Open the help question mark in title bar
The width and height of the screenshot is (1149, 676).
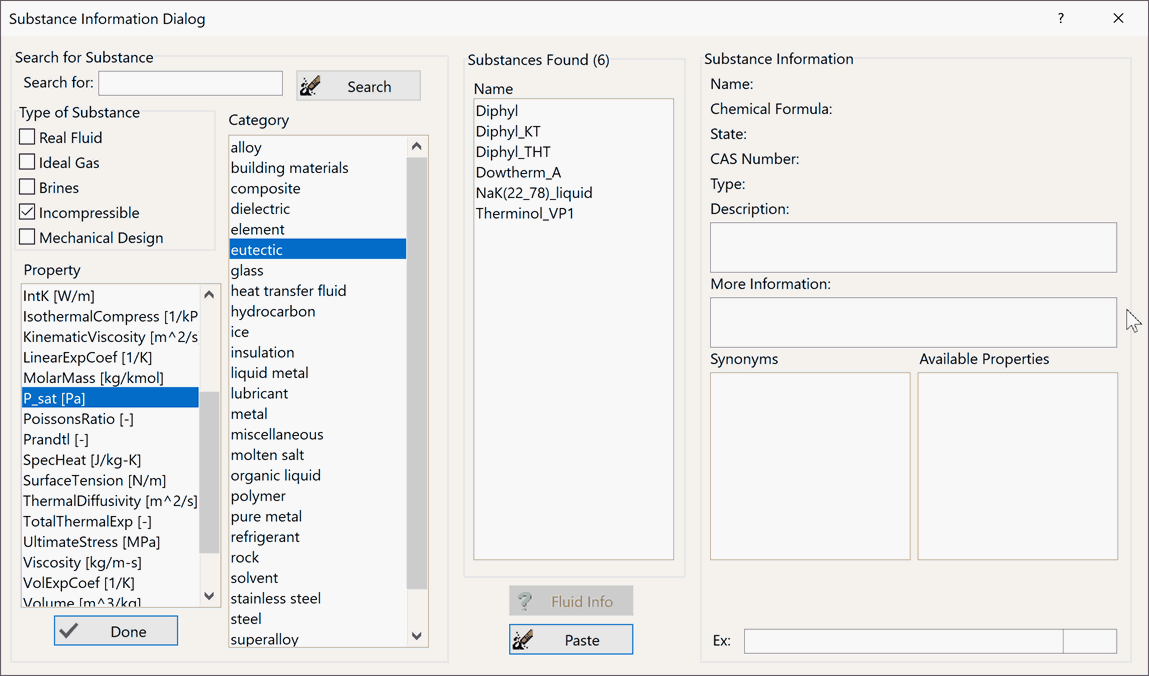[x=1061, y=18]
